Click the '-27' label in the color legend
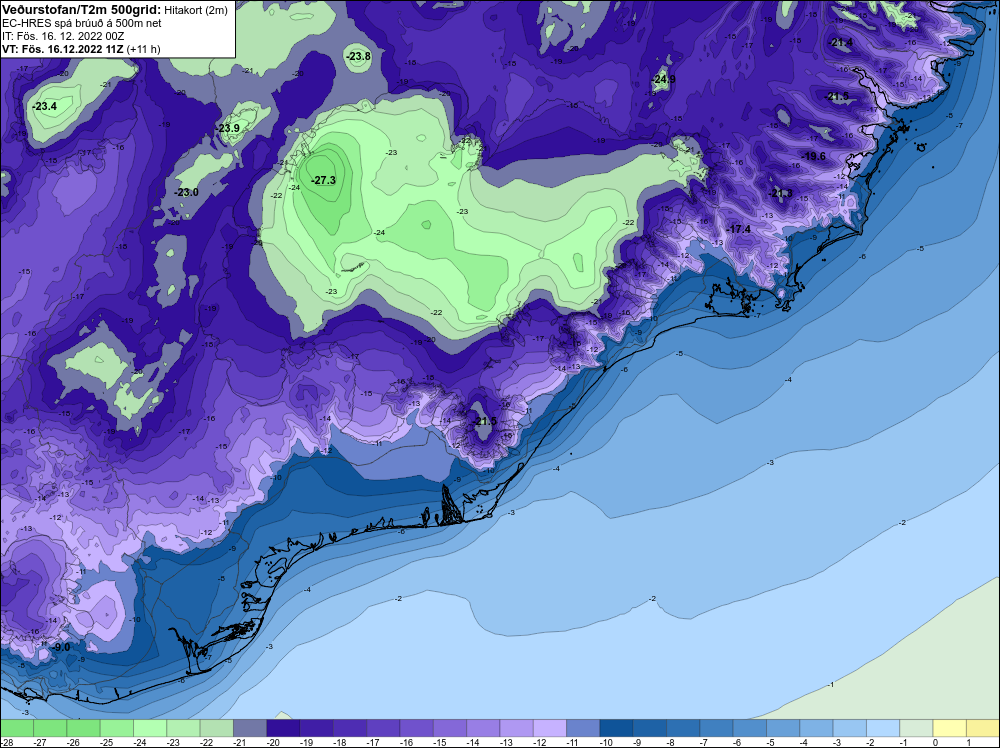 tap(41, 742)
